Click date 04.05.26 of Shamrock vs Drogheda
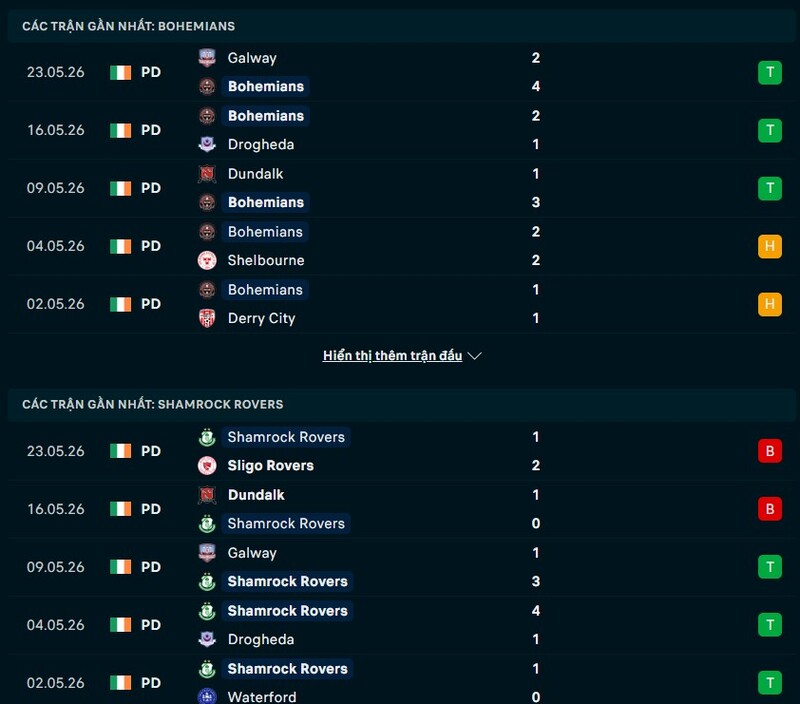The width and height of the screenshot is (800, 704). [x=56, y=625]
